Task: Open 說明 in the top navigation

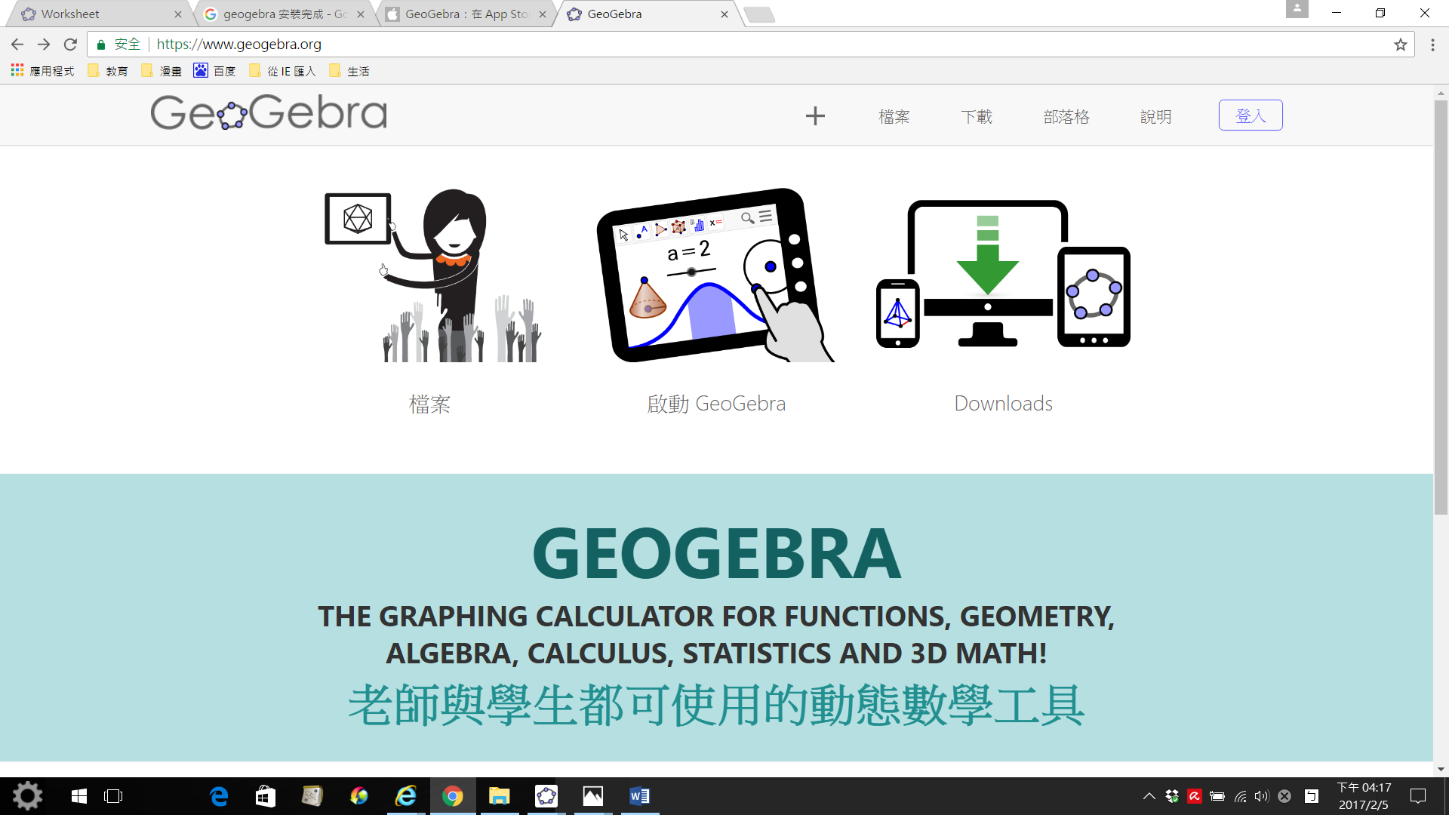Action: 1156,117
